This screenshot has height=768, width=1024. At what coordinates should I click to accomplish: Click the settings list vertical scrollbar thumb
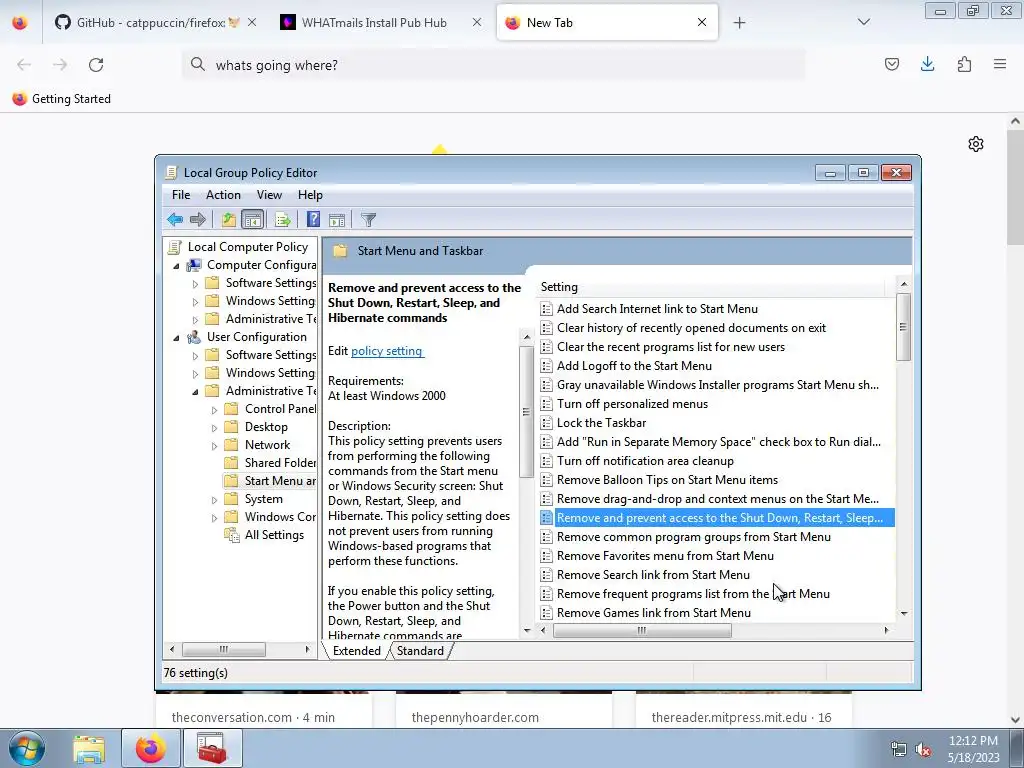[x=903, y=327]
